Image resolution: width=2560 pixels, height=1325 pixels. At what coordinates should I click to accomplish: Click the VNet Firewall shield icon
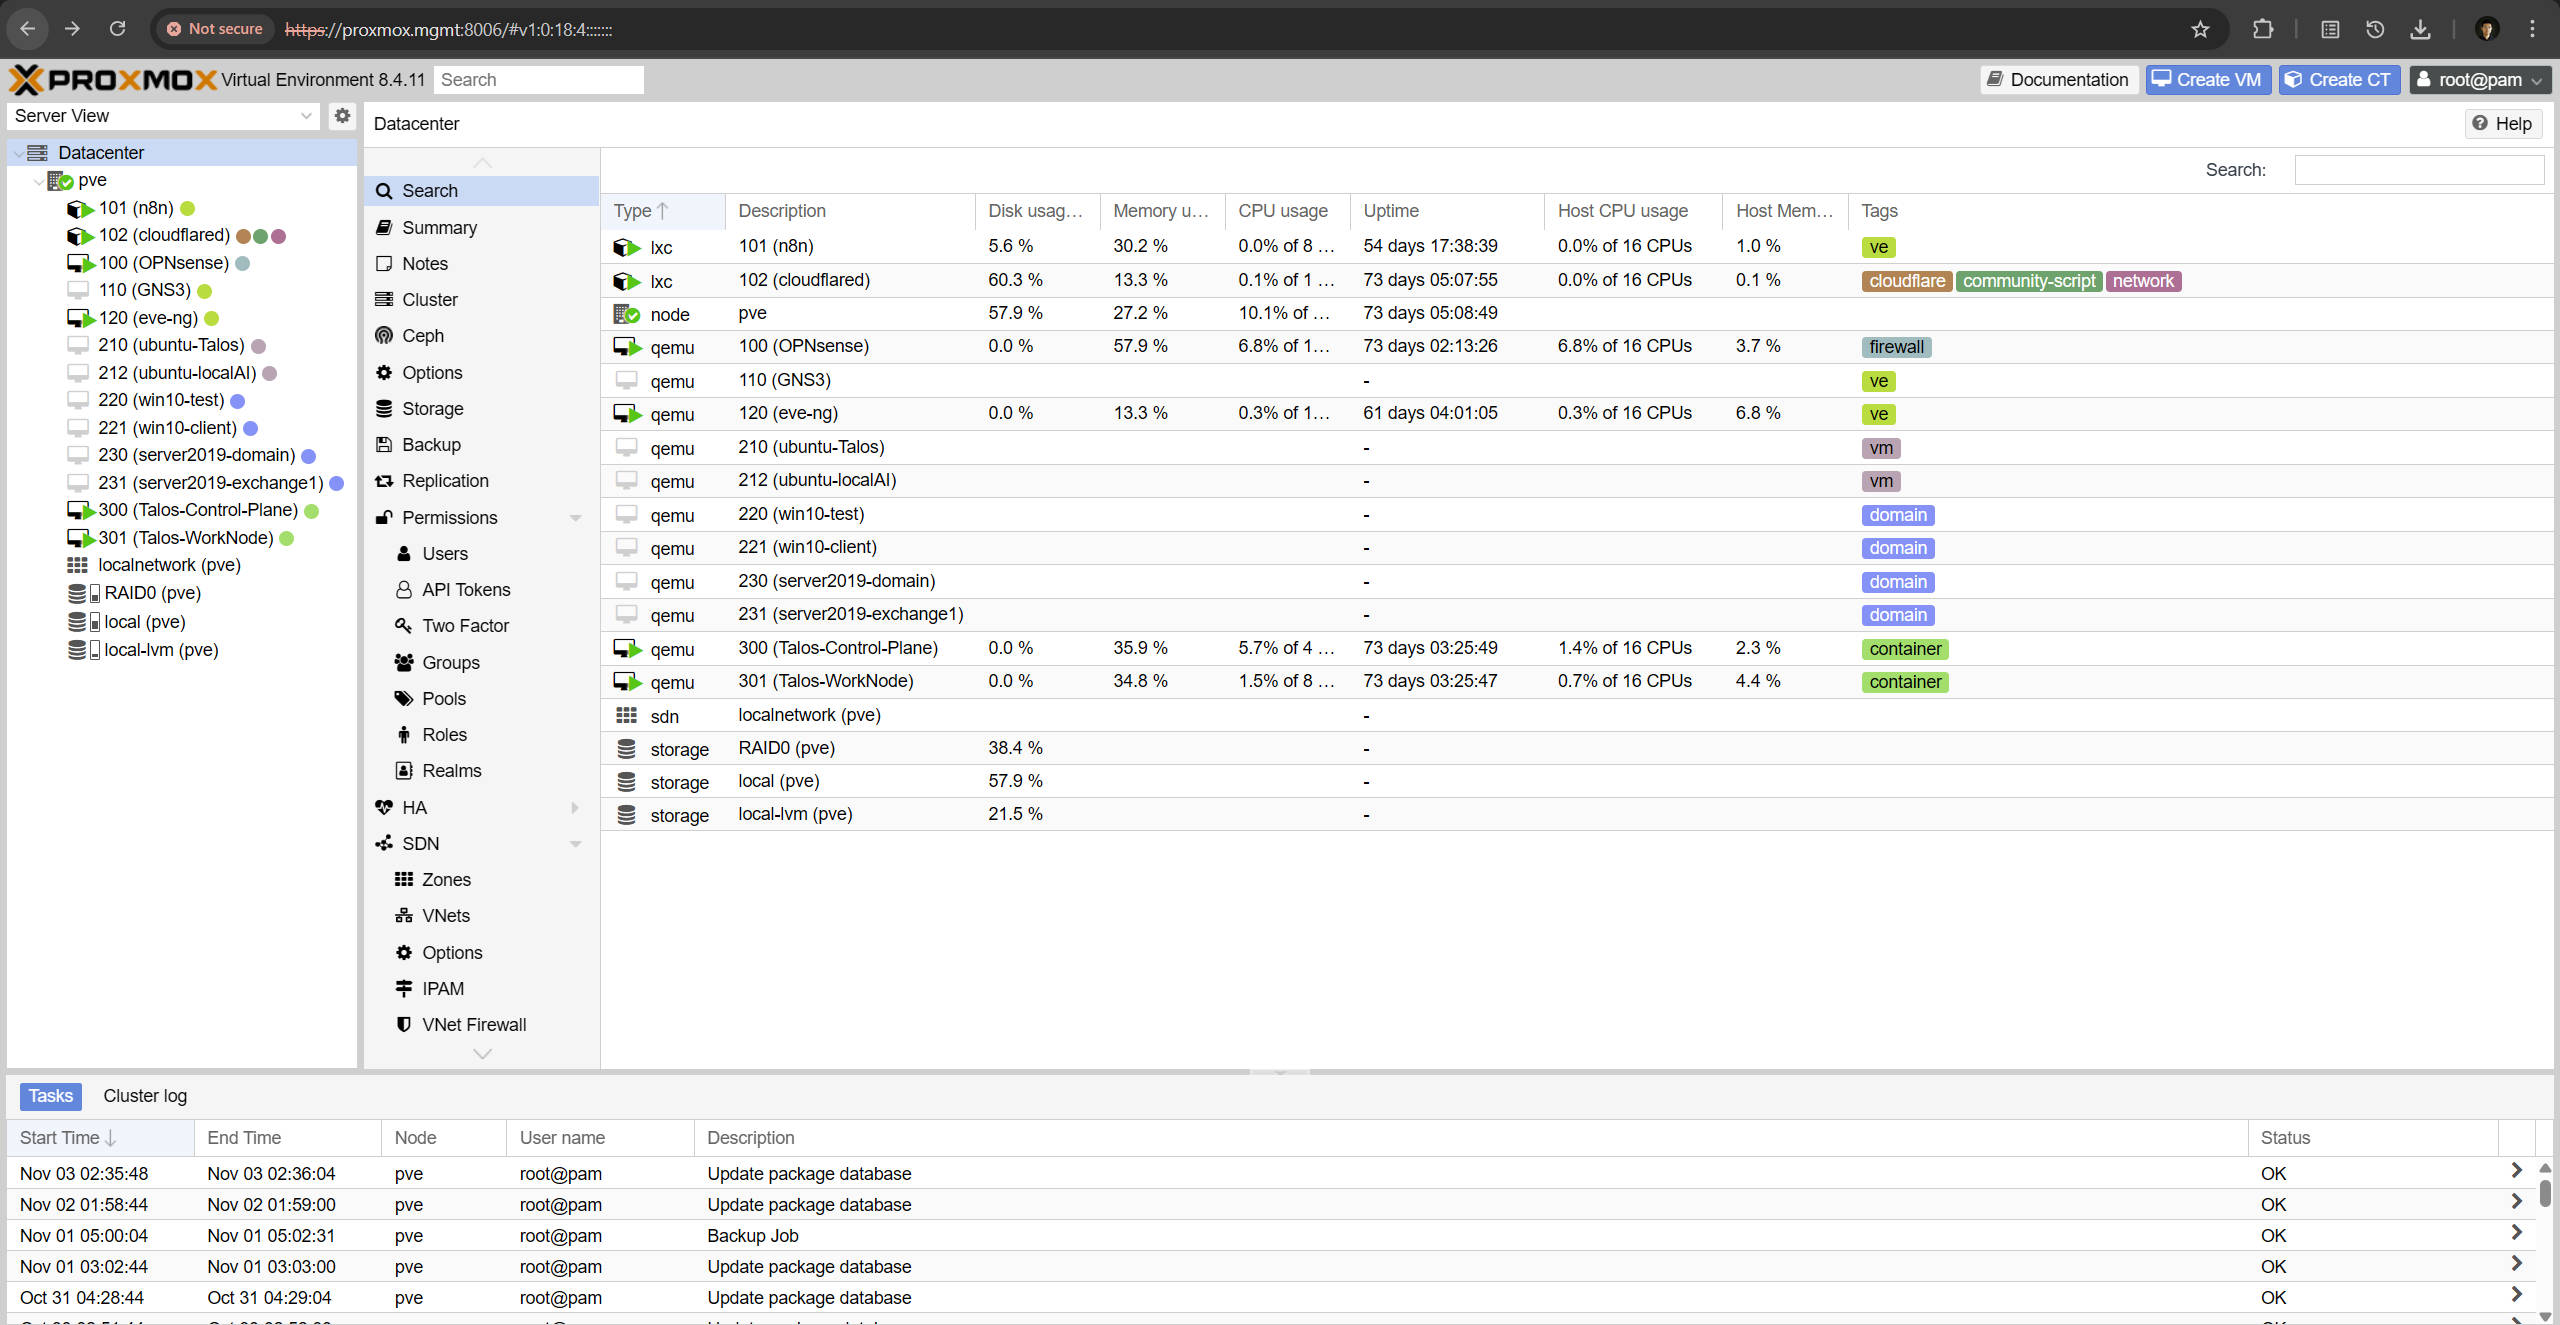[404, 1025]
